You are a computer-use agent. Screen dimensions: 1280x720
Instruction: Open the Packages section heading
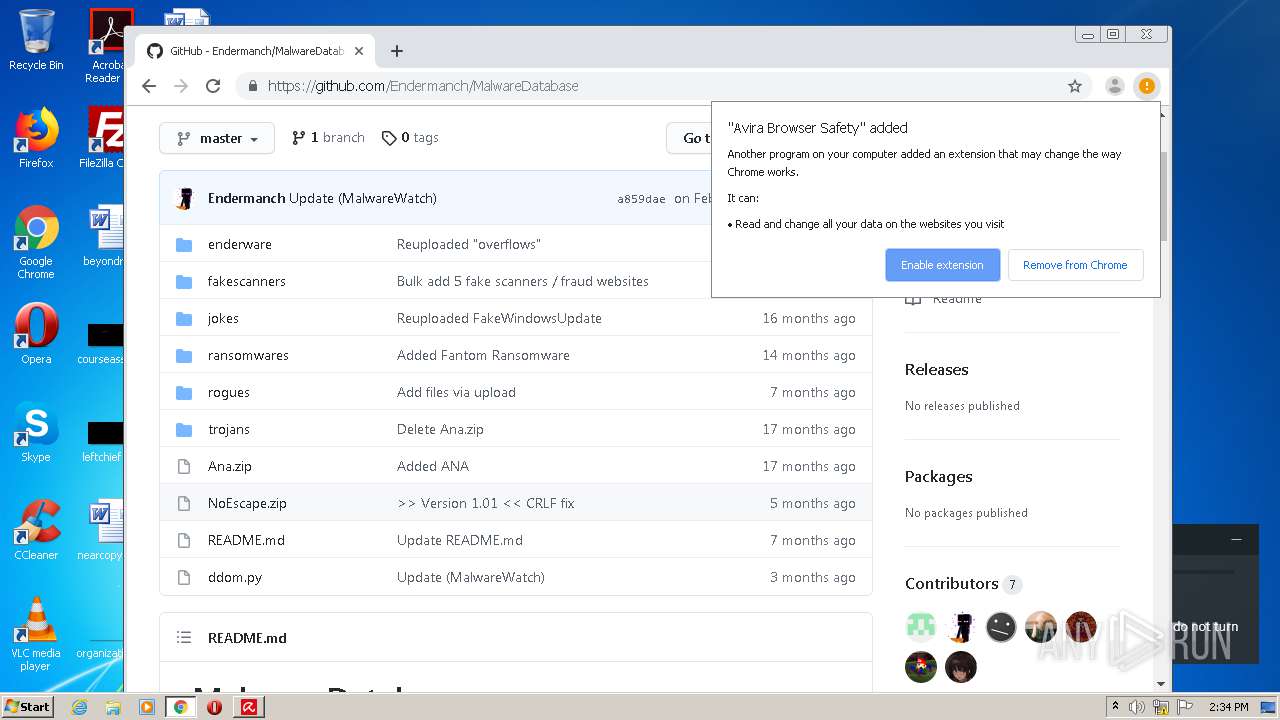coord(938,476)
